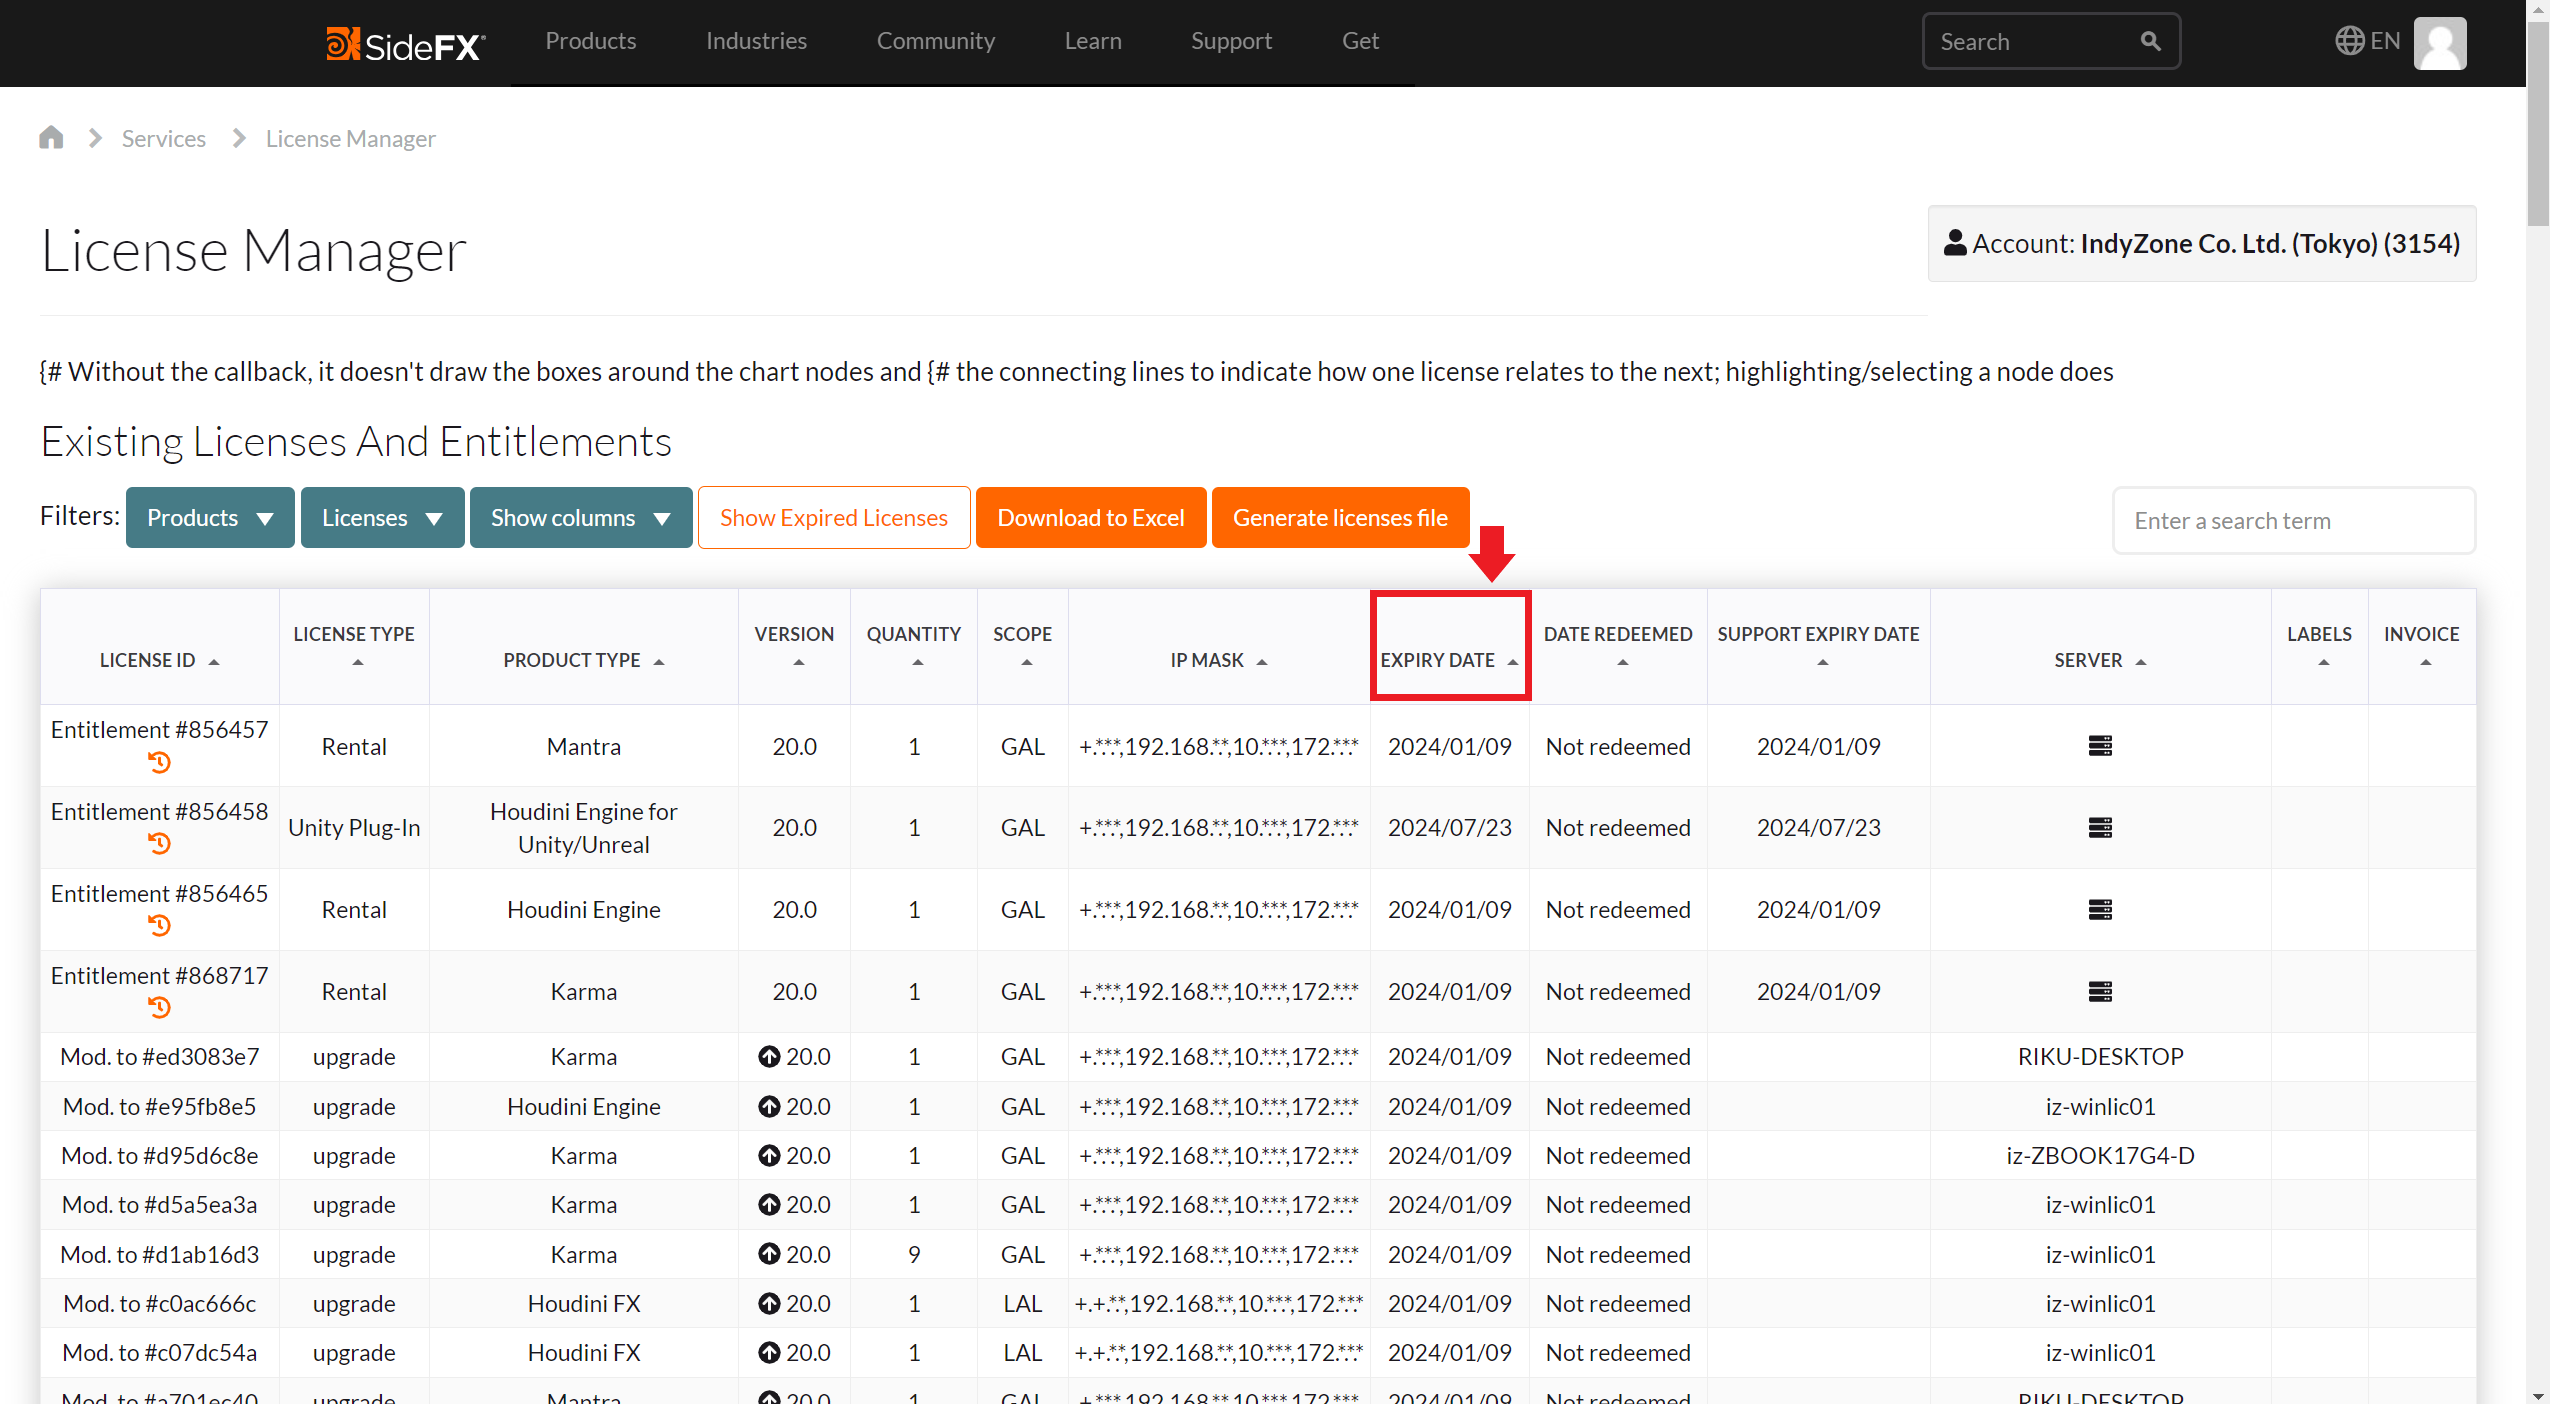Click upgrade arrow icon in #d95d6c8e row

pos(769,1156)
